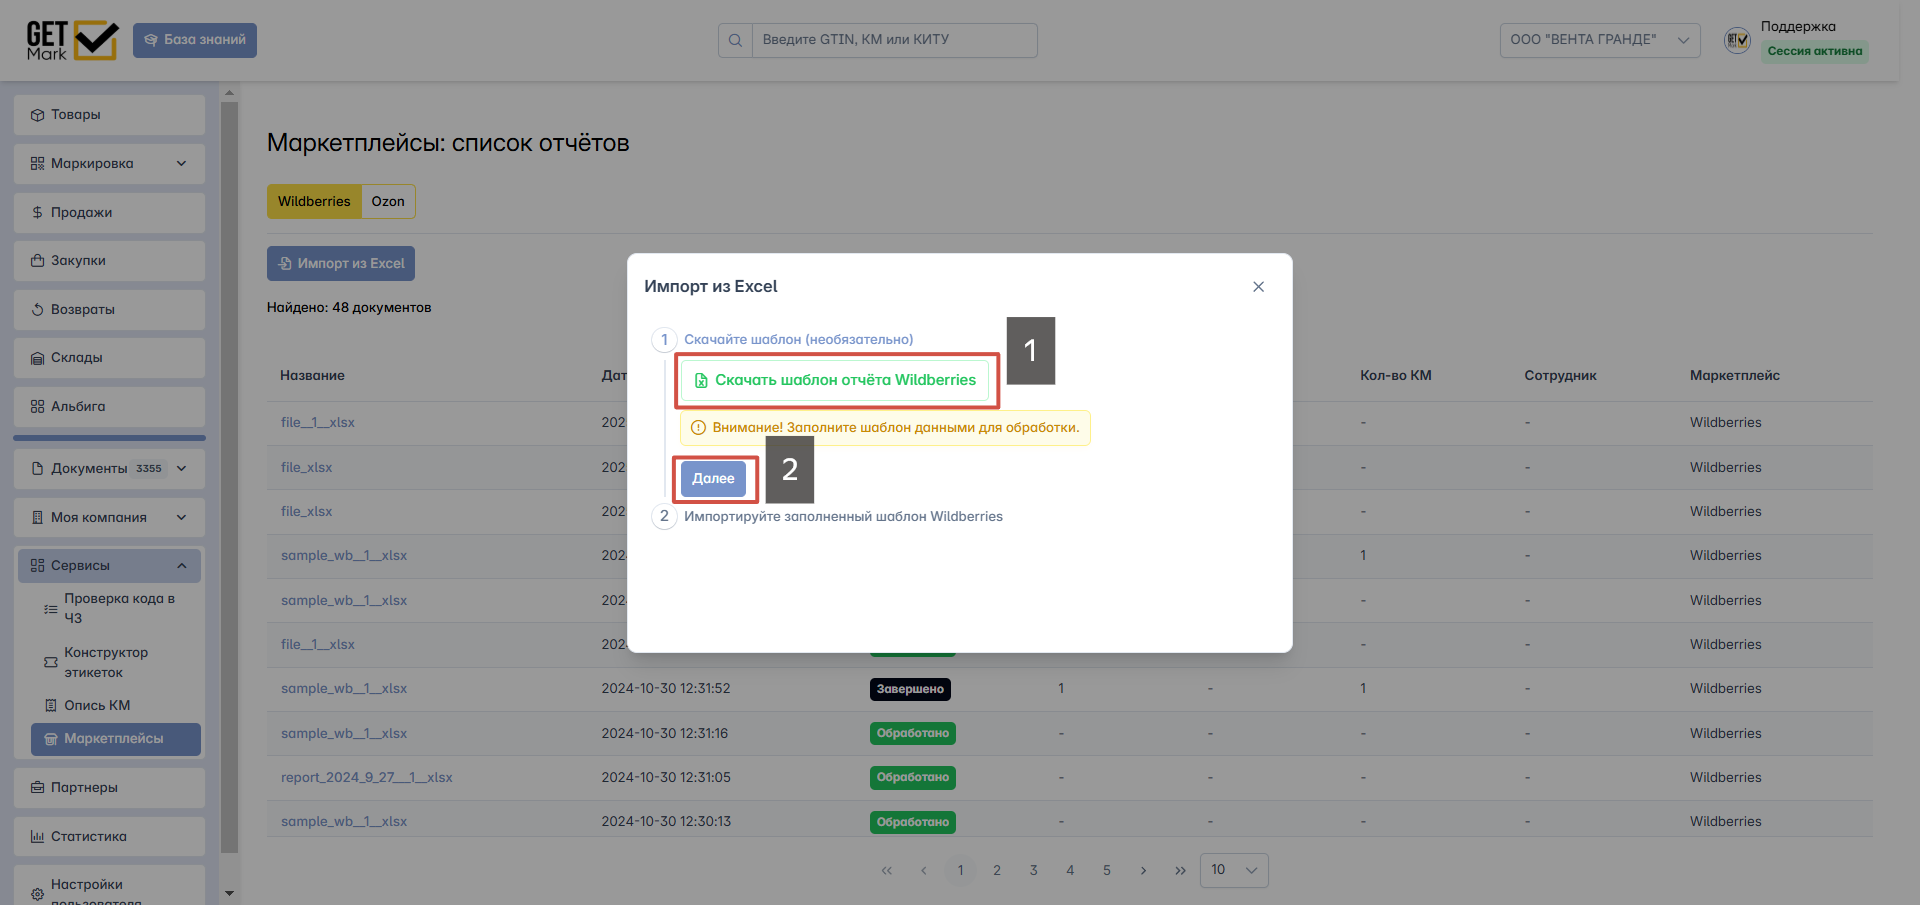Open the Продажи sidebar section
The width and height of the screenshot is (1920, 905).
[109, 213]
